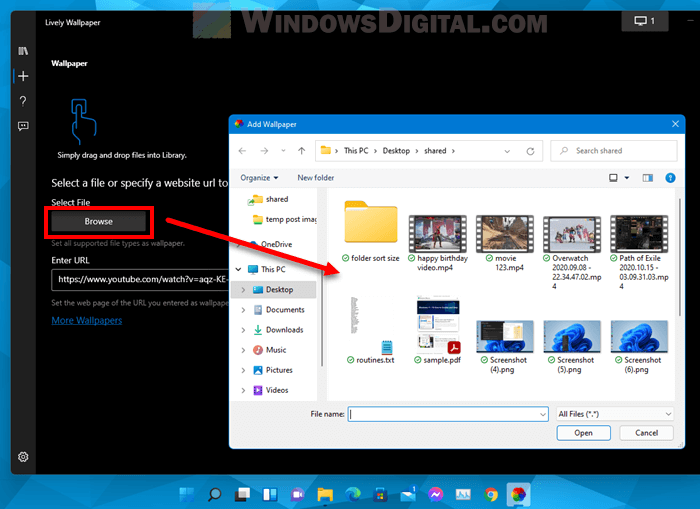Go forward in Add Wallpaper dialog
Screen dimensions: 700x509
(x=264, y=151)
